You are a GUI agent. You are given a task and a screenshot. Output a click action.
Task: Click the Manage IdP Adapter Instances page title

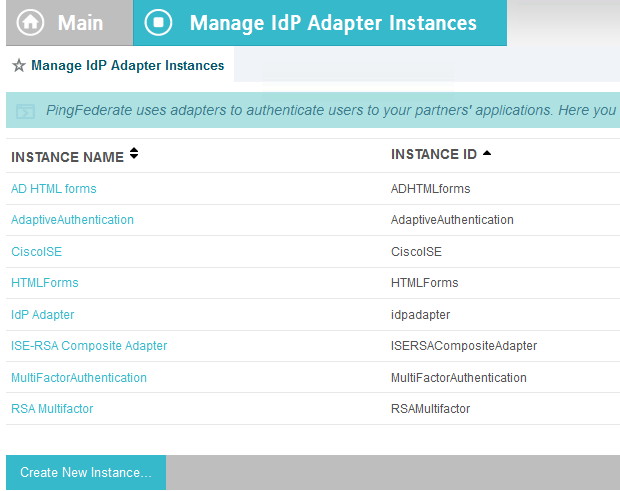click(x=128, y=66)
